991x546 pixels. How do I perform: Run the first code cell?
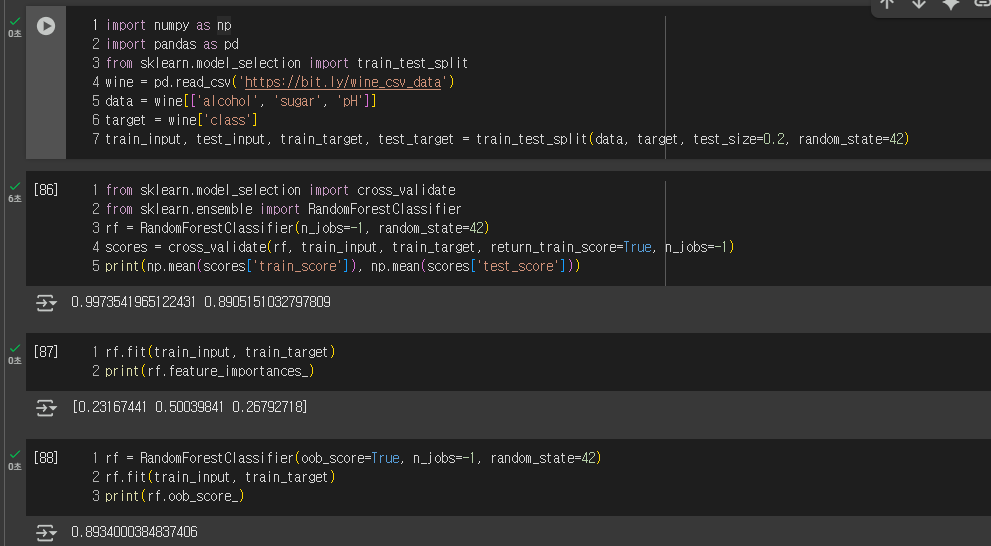pos(46,26)
